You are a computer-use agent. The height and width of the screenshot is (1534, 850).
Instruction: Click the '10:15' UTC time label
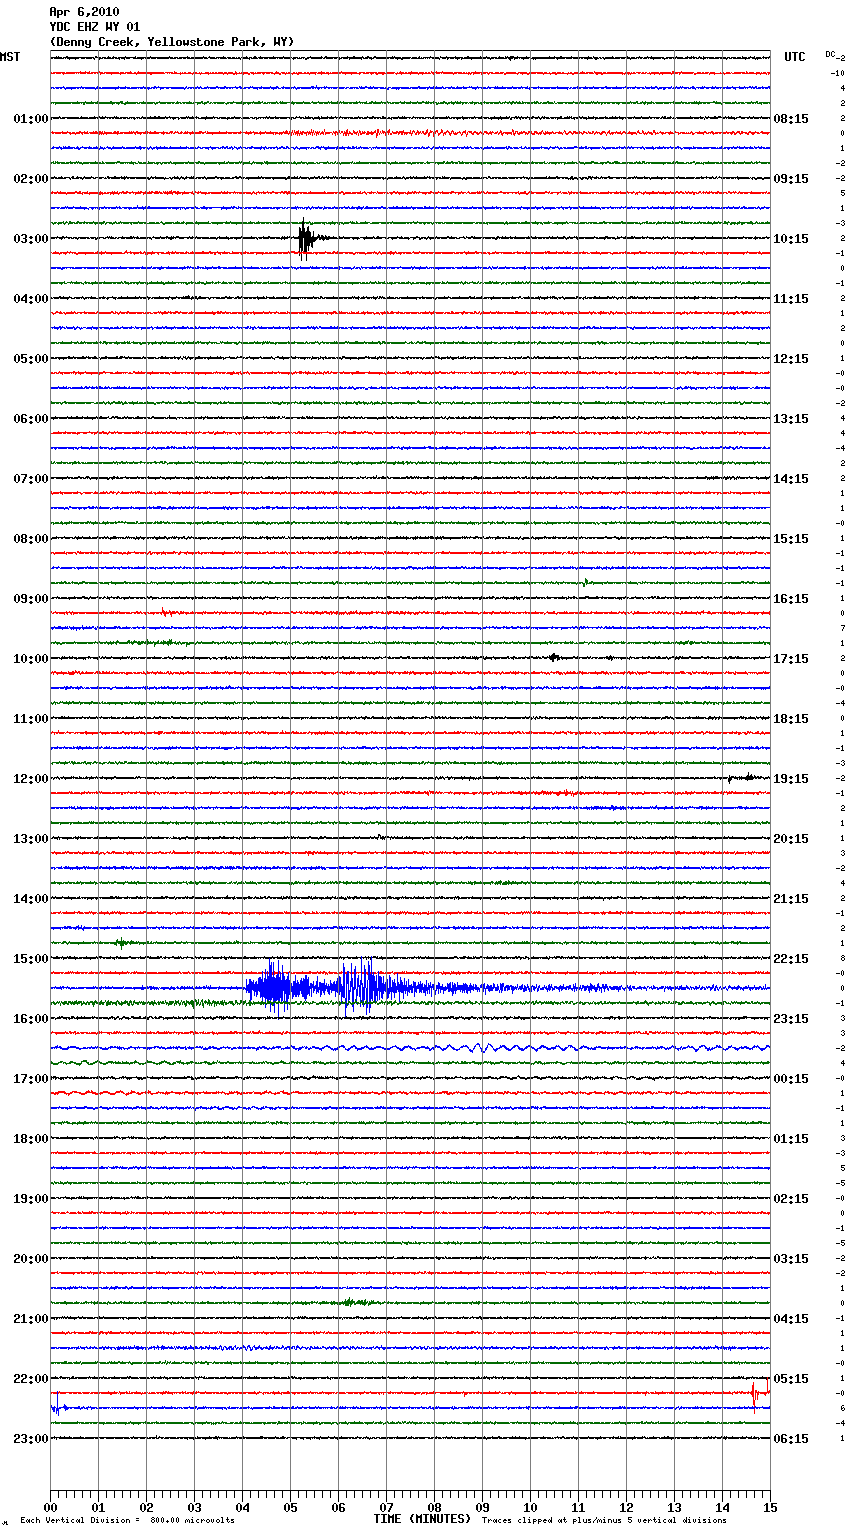[x=791, y=239]
